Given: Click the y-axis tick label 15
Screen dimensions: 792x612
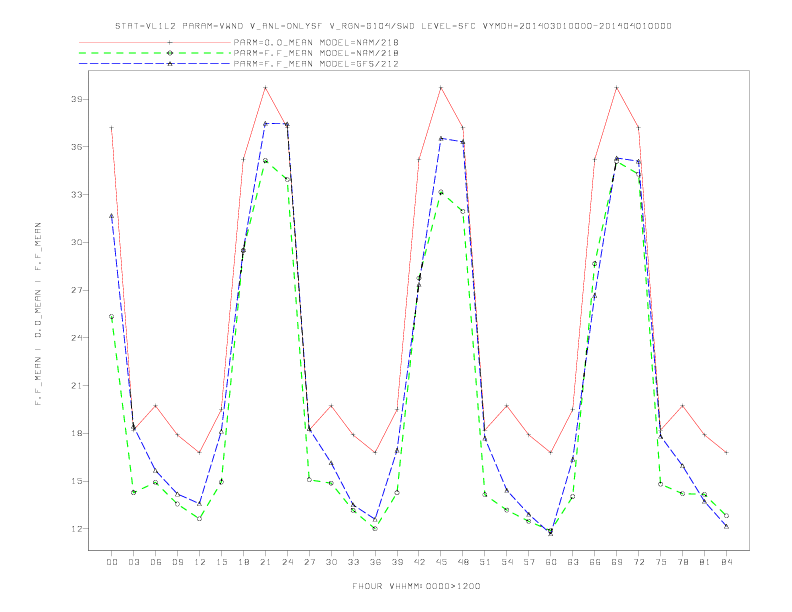Looking at the screenshot, I should [76, 481].
